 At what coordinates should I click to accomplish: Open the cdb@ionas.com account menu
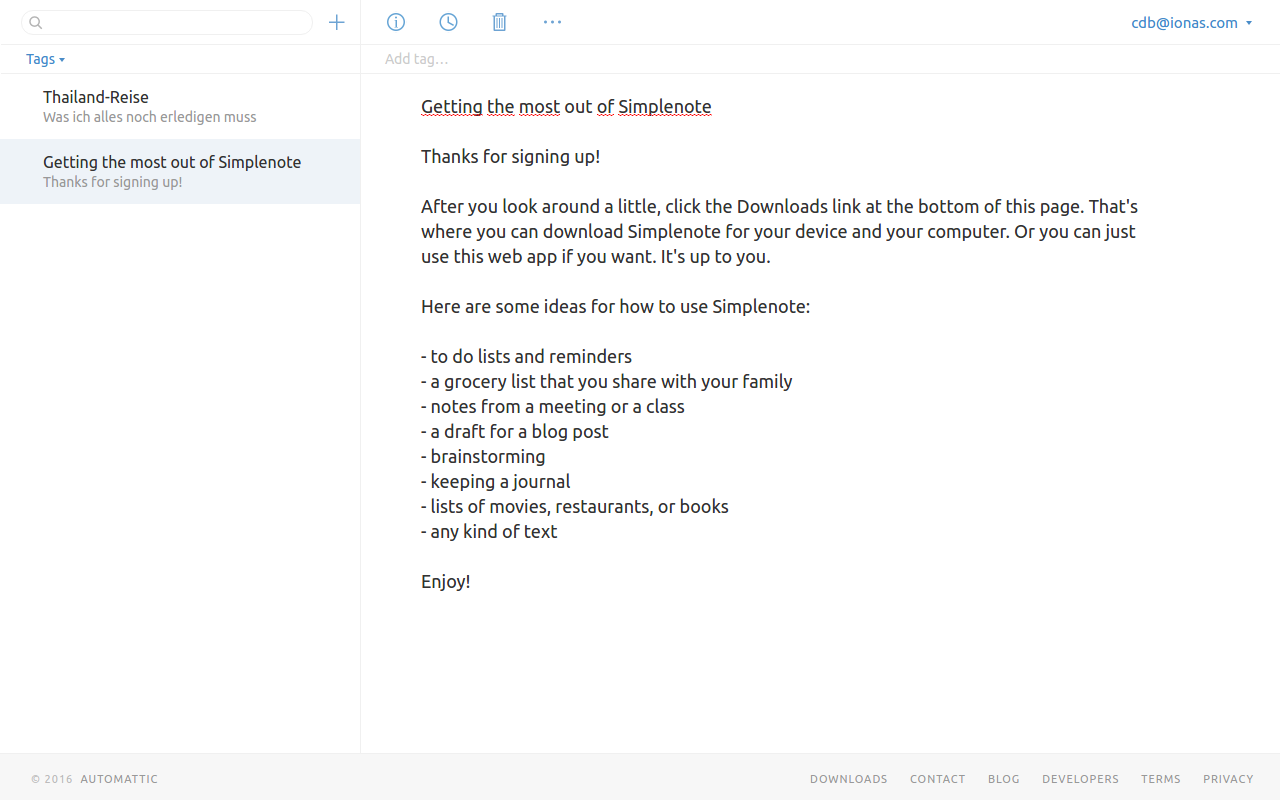point(1192,23)
